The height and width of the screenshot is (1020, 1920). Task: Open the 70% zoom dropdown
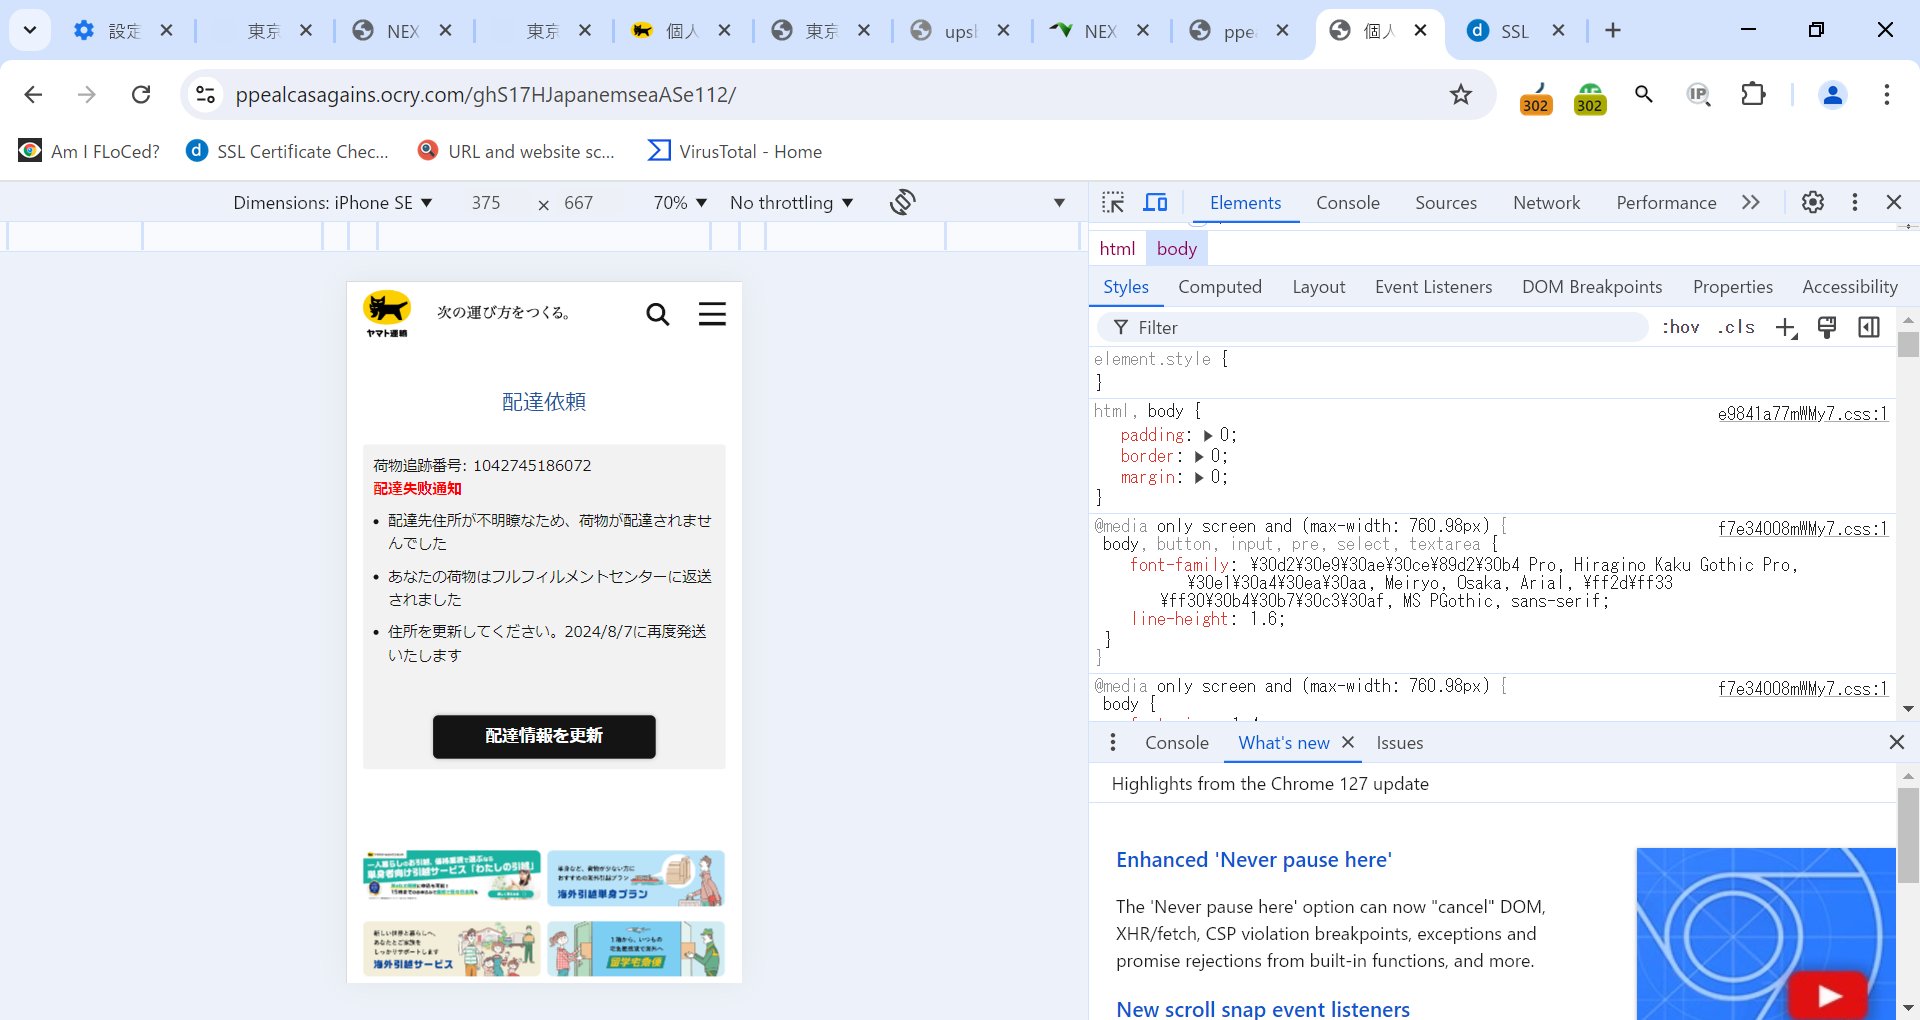pyautogui.click(x=680, y=203)
